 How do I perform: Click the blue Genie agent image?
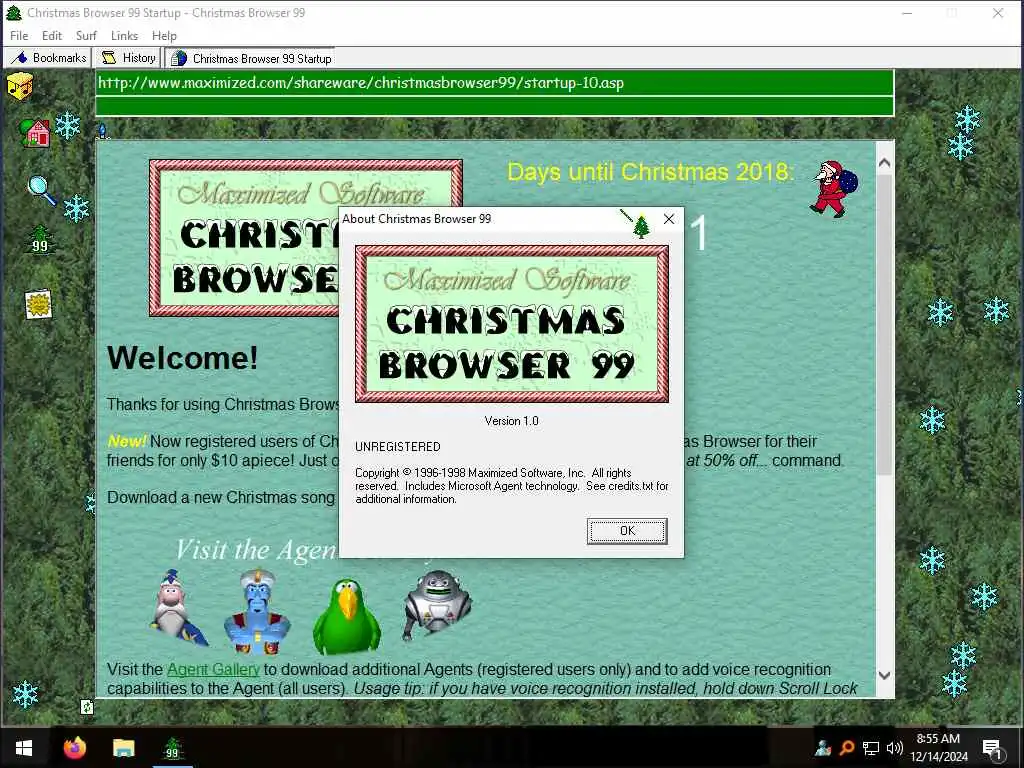(x=257, y=612)
